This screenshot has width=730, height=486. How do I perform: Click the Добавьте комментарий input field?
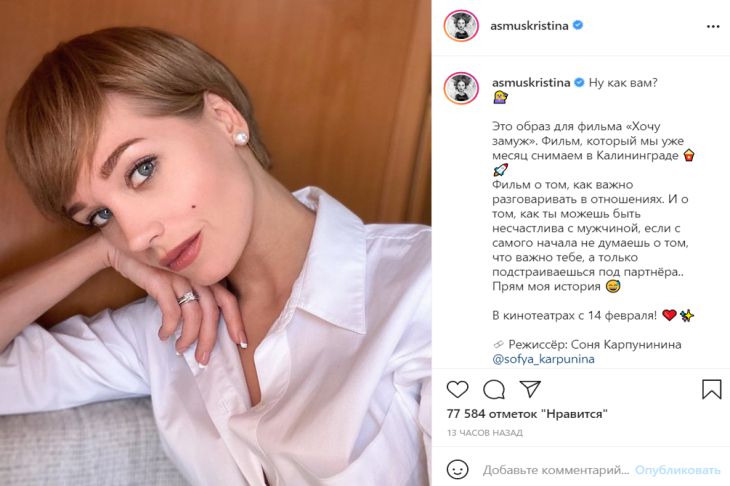(555, 470)
